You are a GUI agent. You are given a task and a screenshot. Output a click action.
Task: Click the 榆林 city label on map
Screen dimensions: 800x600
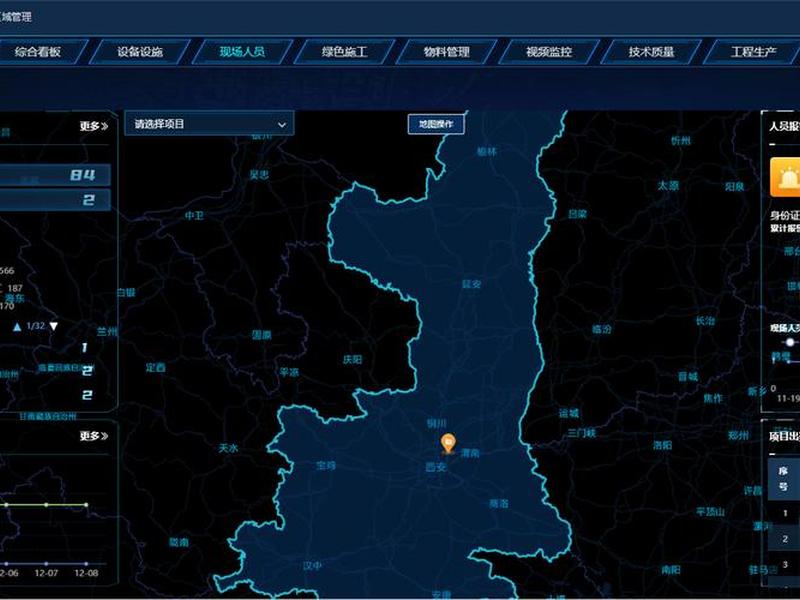(x=486, y=152)
